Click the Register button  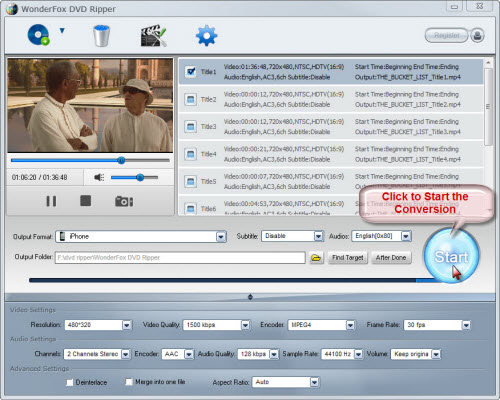pyautogui.click(x=446, y=35)
